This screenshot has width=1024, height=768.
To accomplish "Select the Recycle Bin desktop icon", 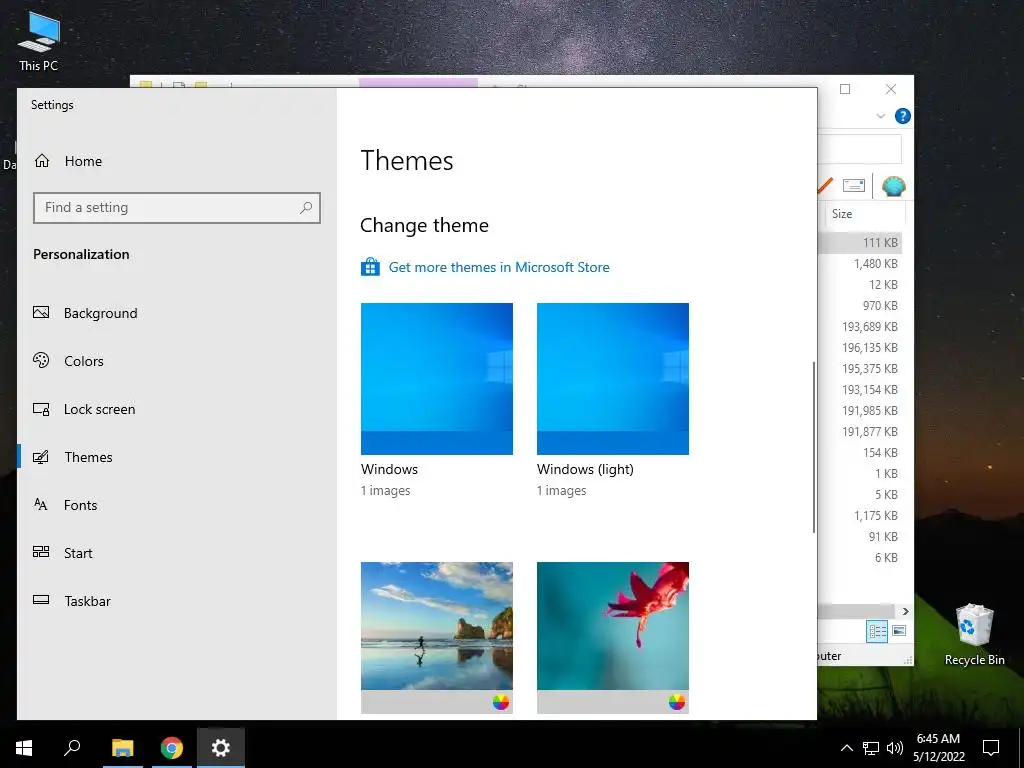I will pyautogui.click(x=974, y=633).
